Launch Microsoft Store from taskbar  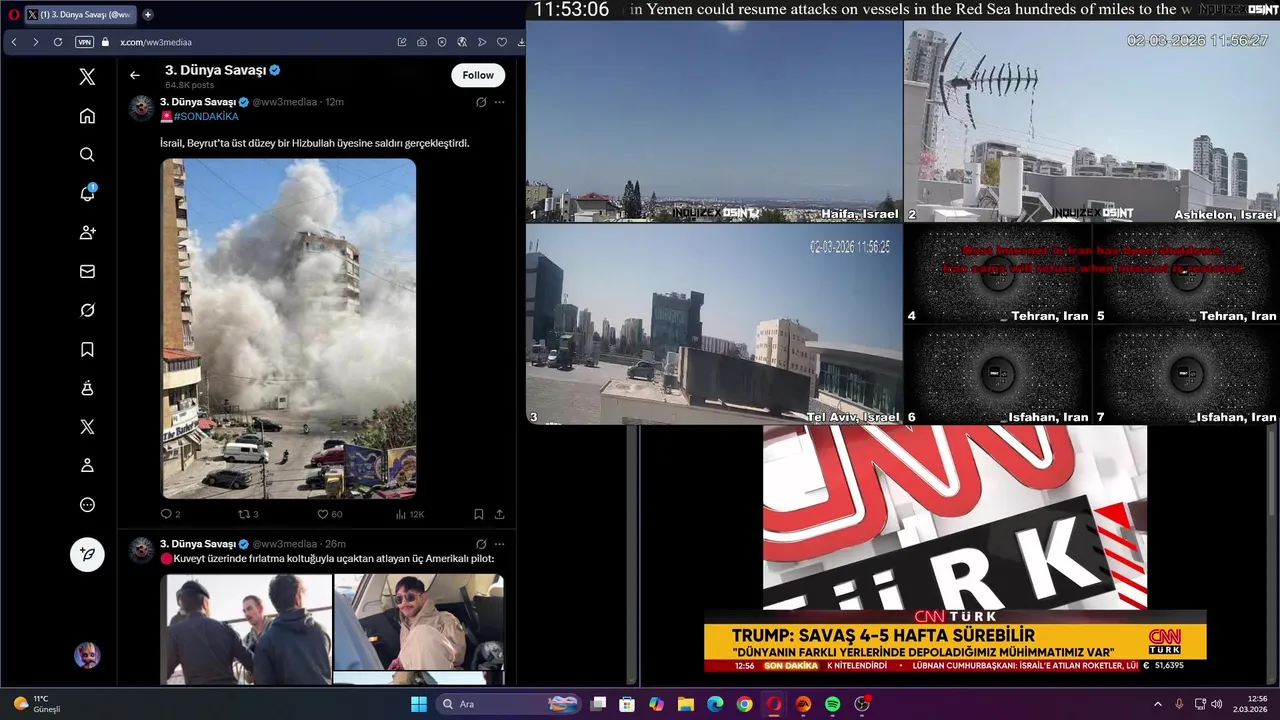click(627, 704)
